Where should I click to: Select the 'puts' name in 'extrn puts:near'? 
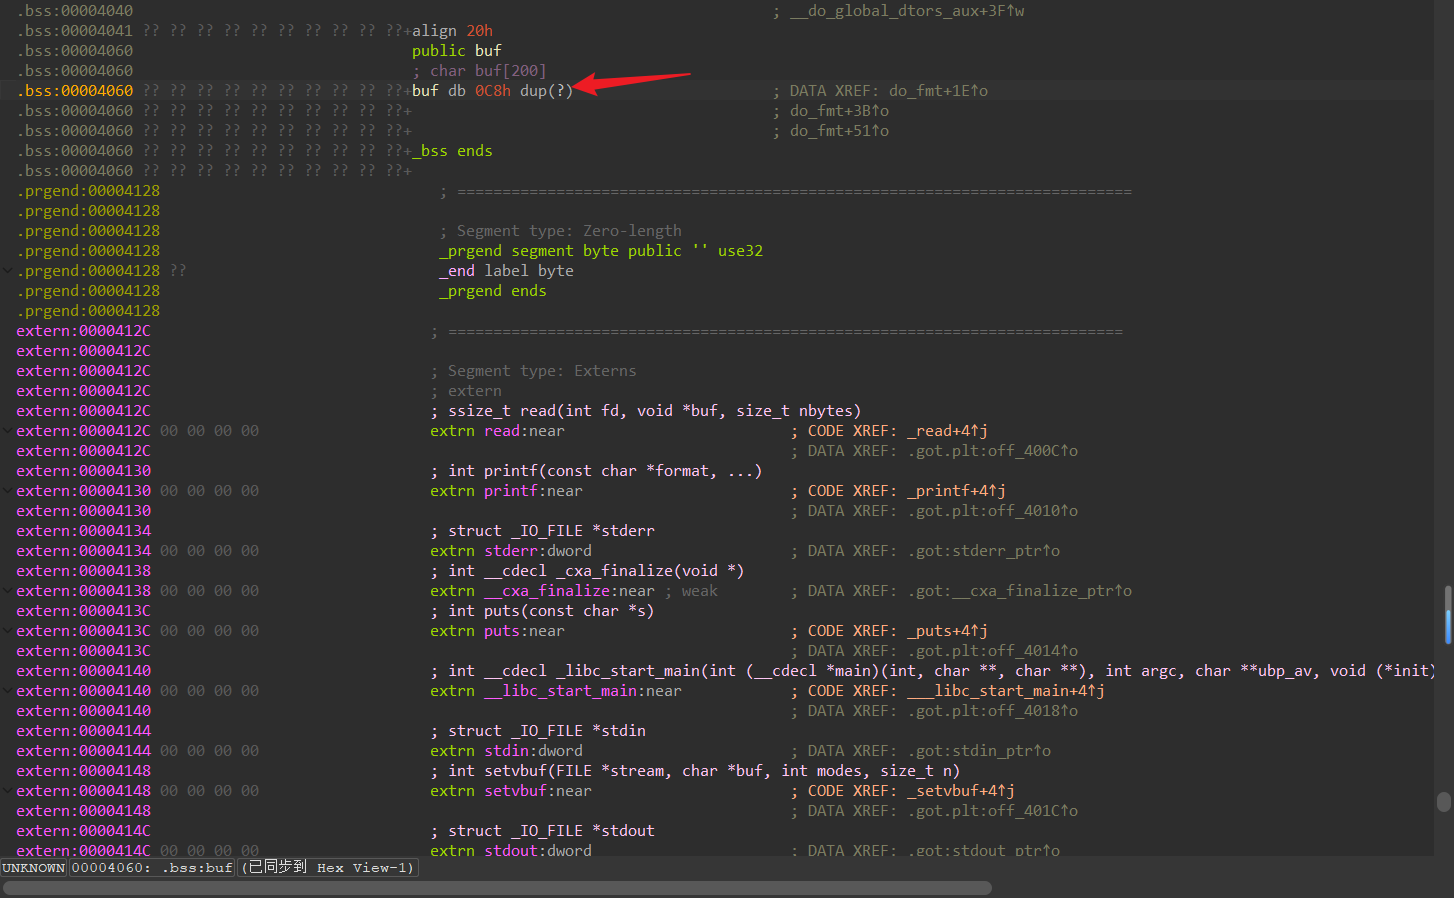(x=502, y=630)
